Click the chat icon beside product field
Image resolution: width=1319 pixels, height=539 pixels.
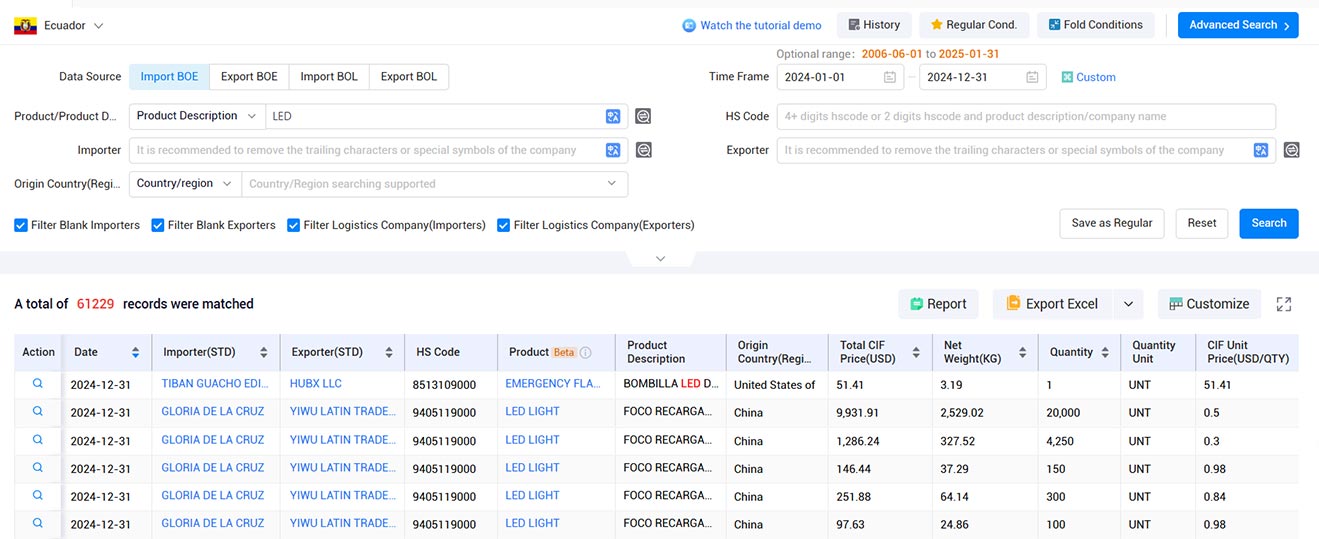643,117
